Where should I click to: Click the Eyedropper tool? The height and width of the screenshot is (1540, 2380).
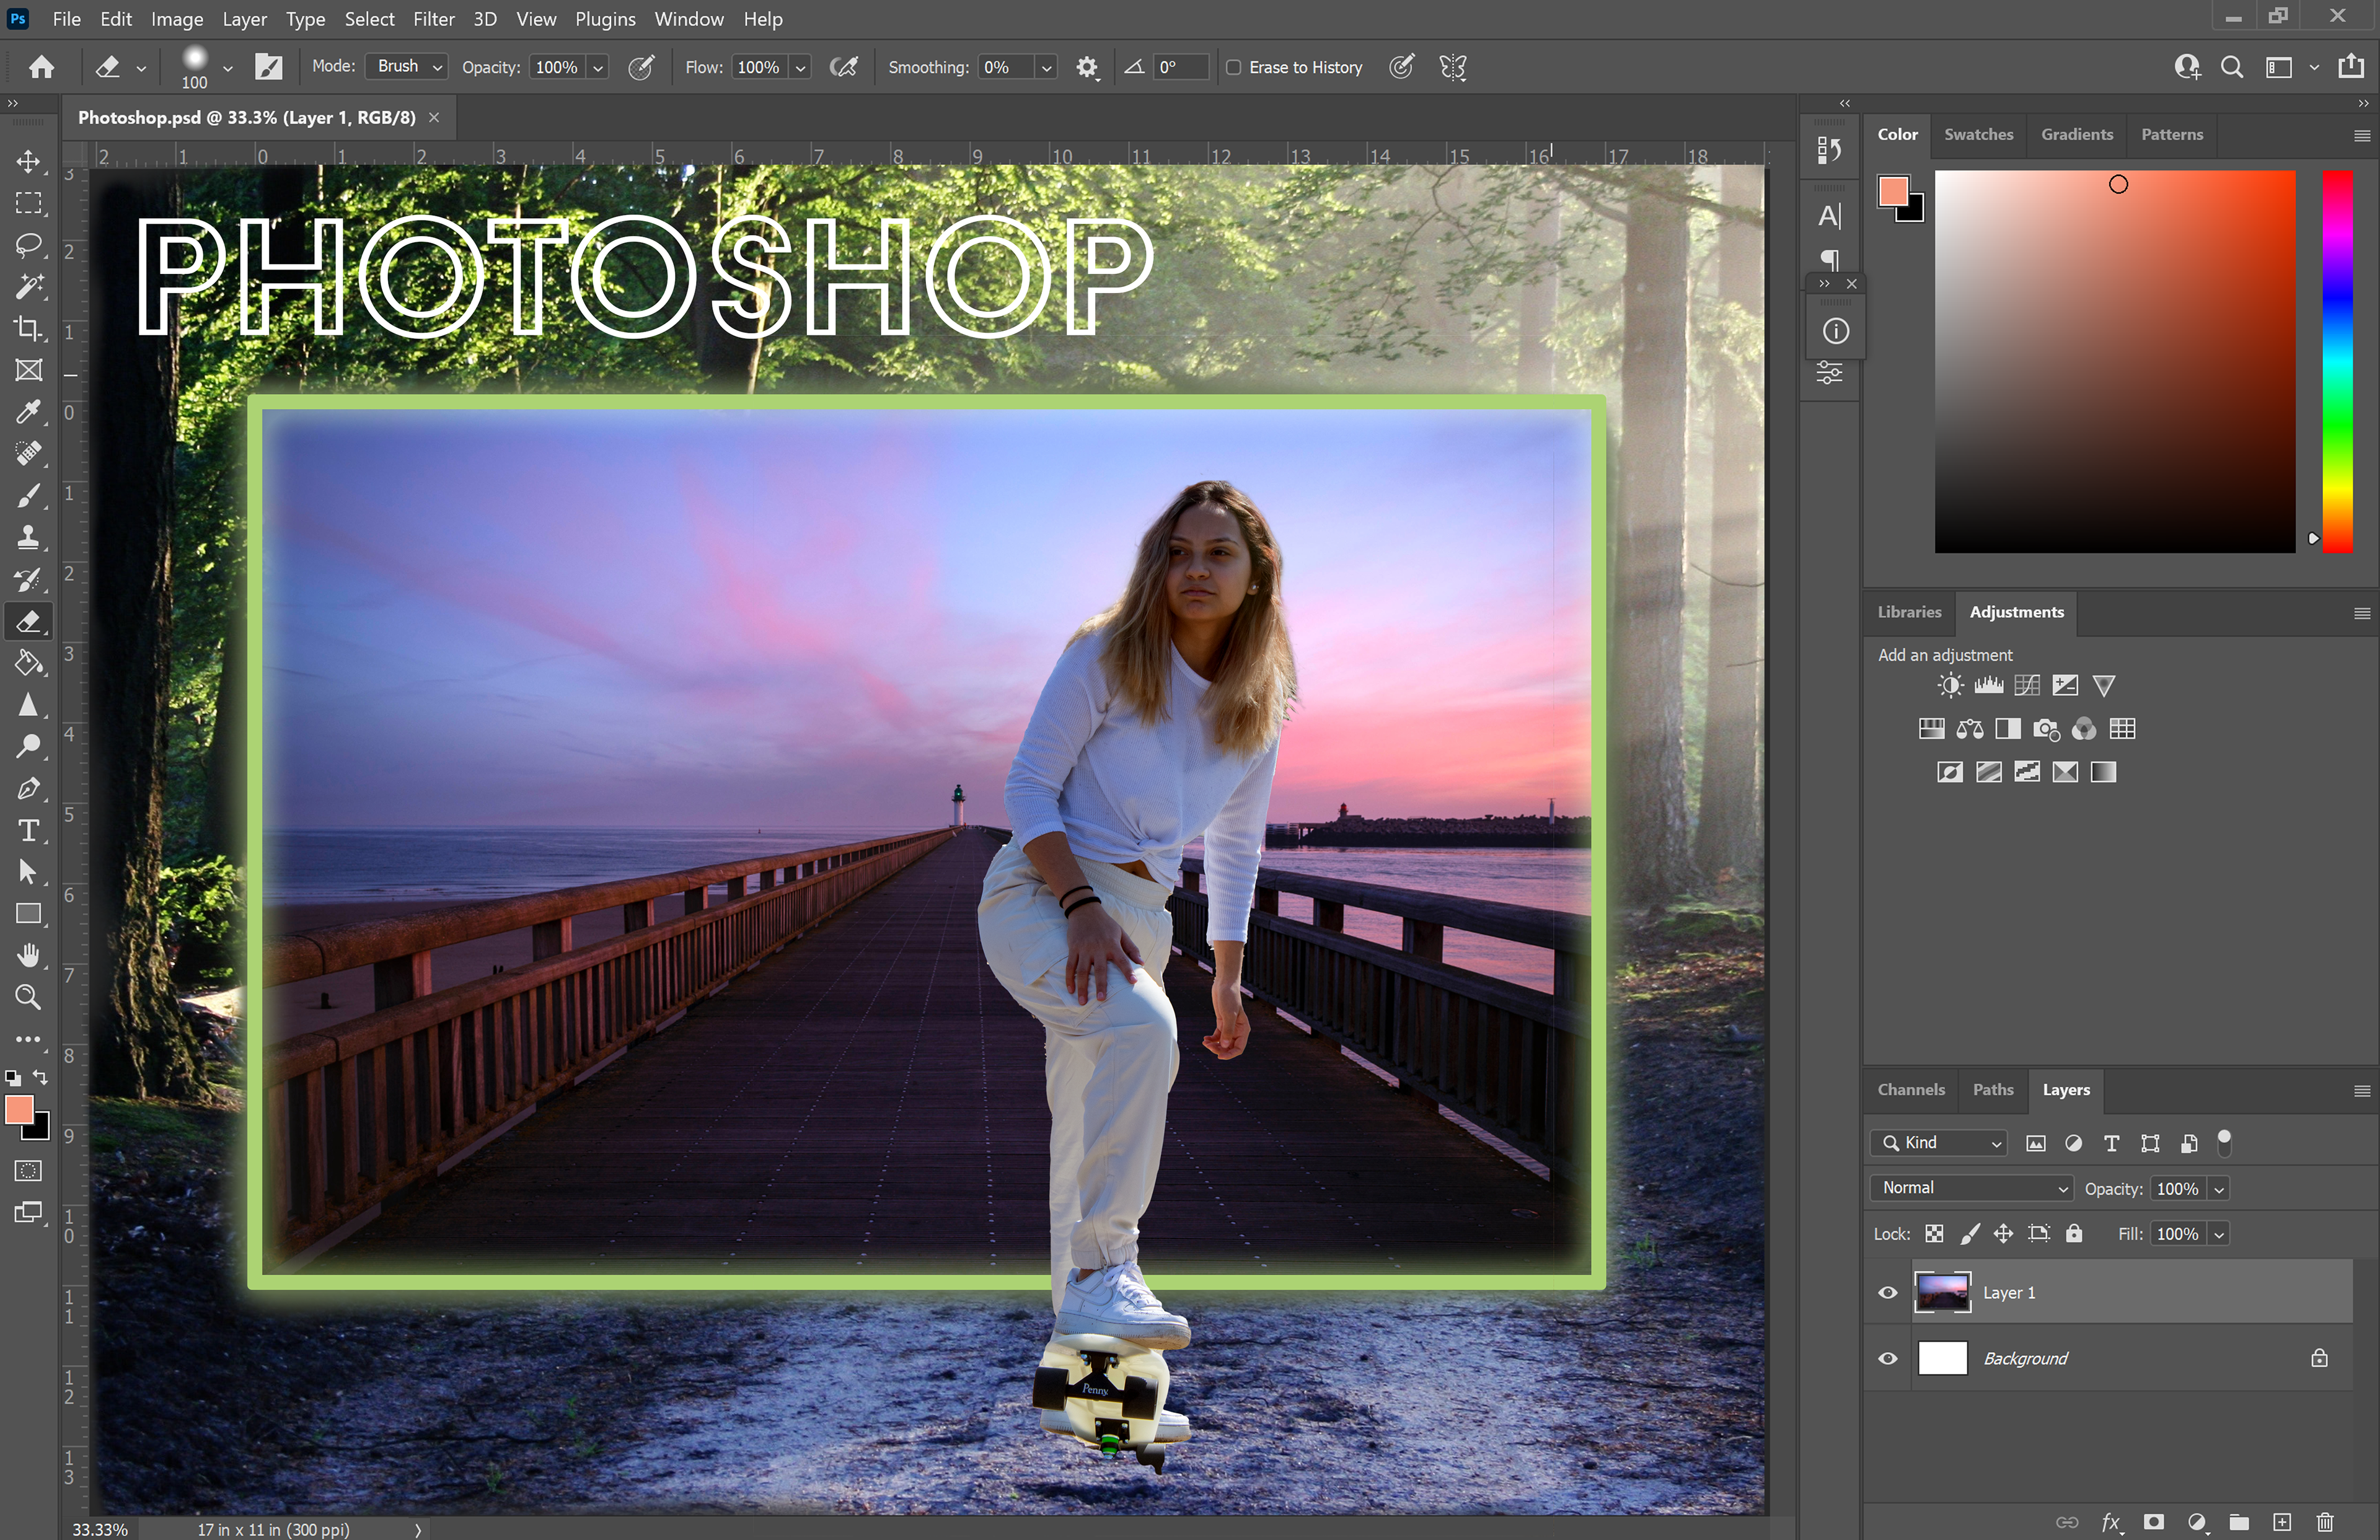(x=29, y=412)
